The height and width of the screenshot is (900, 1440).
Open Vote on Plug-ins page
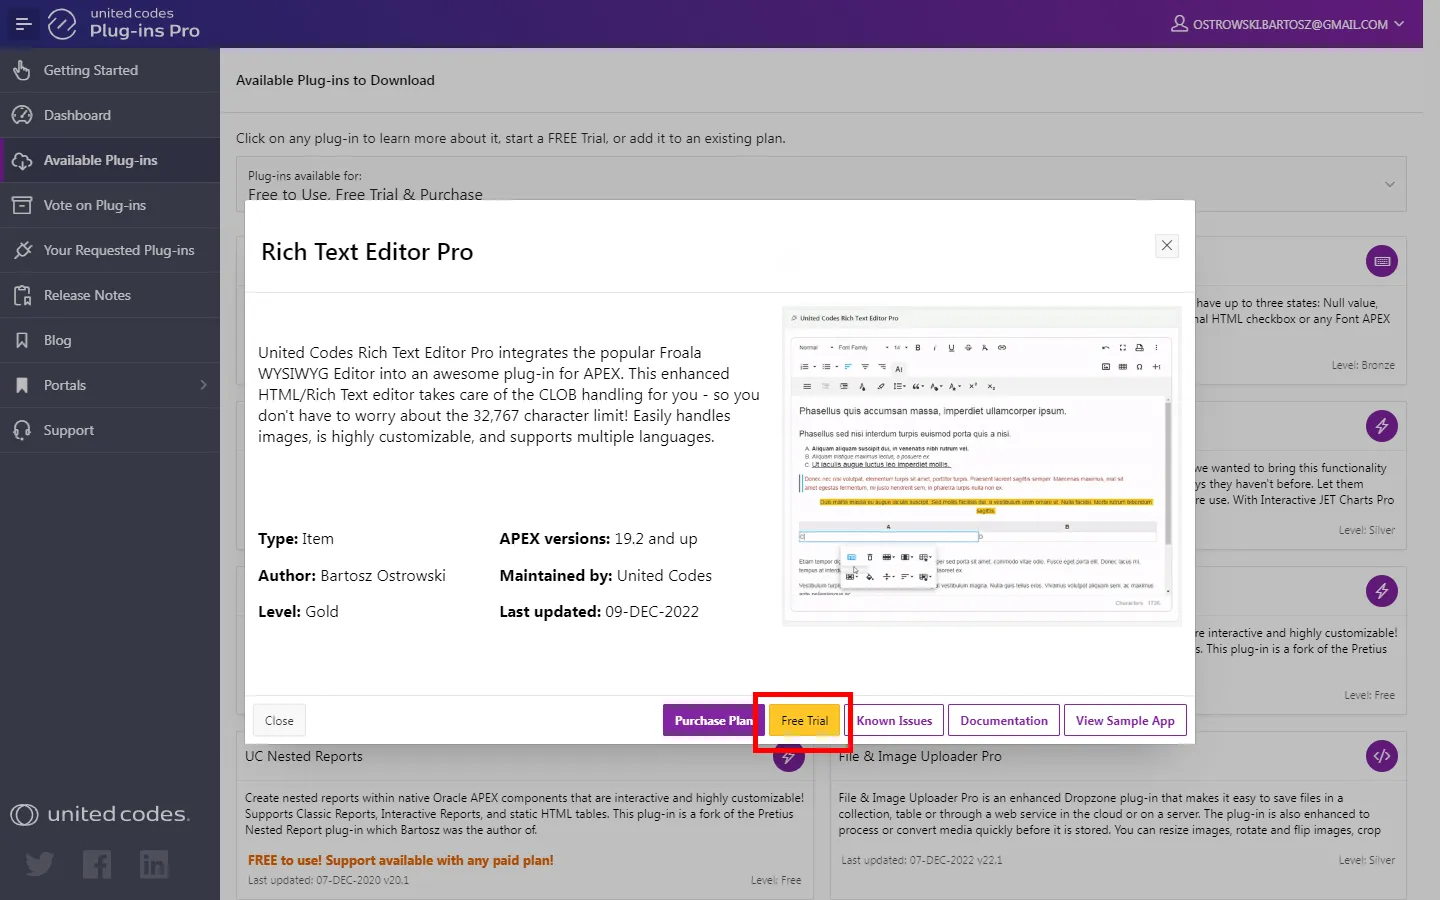point(94,205)
